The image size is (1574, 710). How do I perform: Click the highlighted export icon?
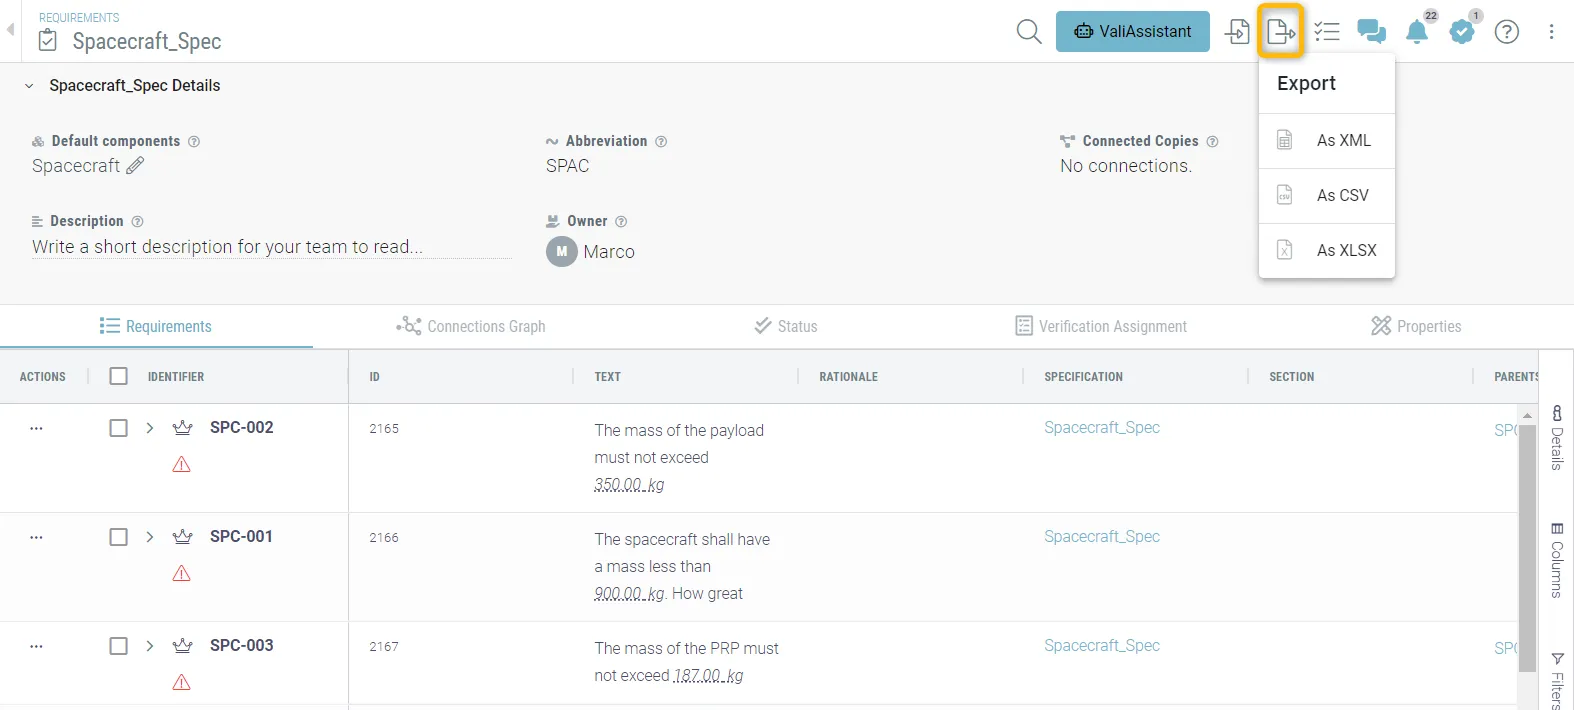1280,32
